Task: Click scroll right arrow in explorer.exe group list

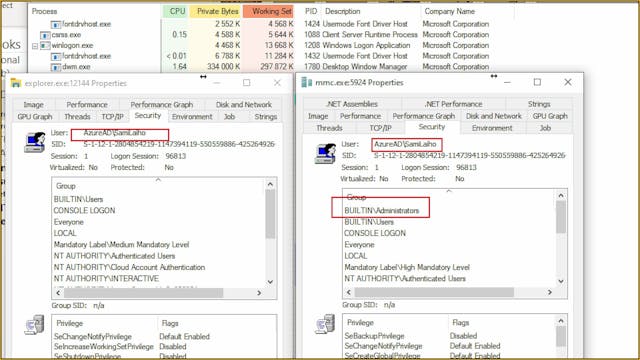Action: (259, 293)
